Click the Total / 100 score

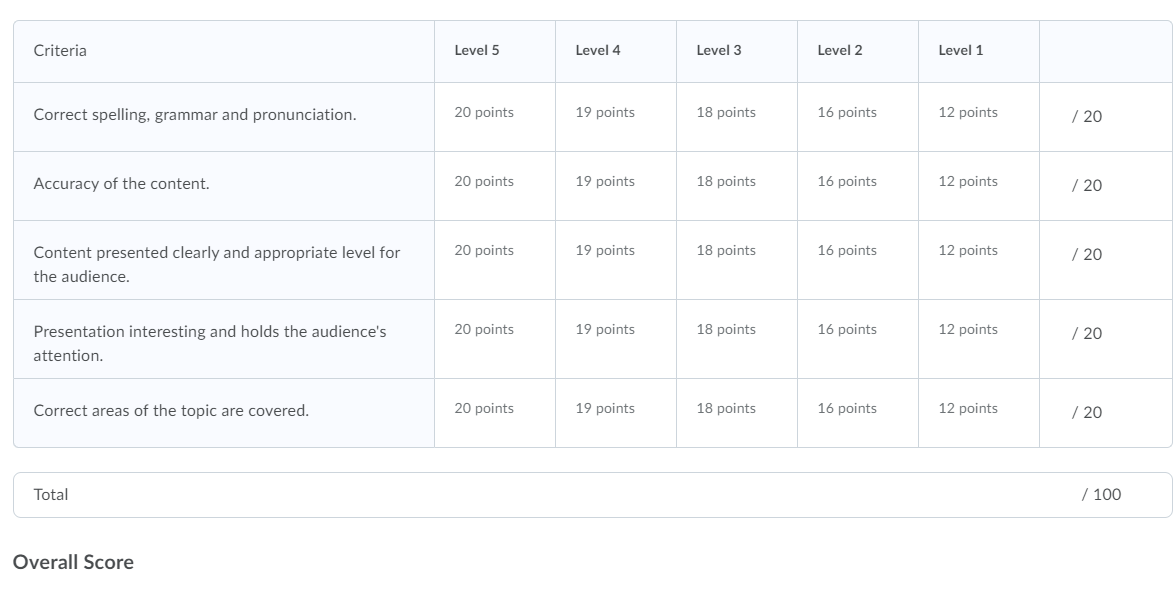point(1101,495)
